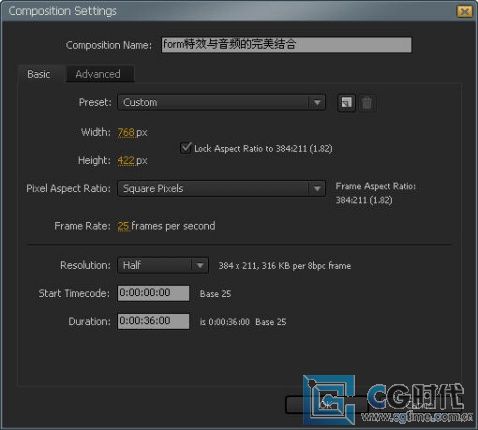The width and height of the screenshot is (478, 430).
Task: Click the save preset icon
Action: pos(346,103)
